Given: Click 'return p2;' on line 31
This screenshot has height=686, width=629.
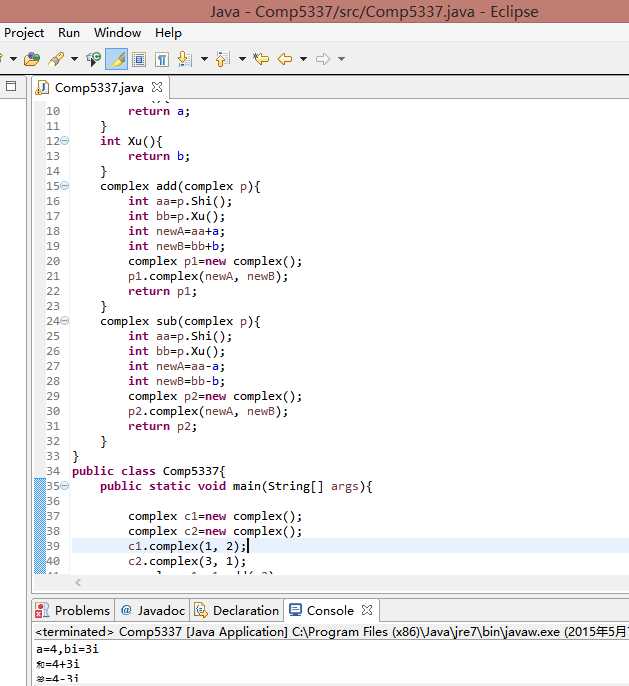Looking at the screenshot, I should click(x=162, y=426).
